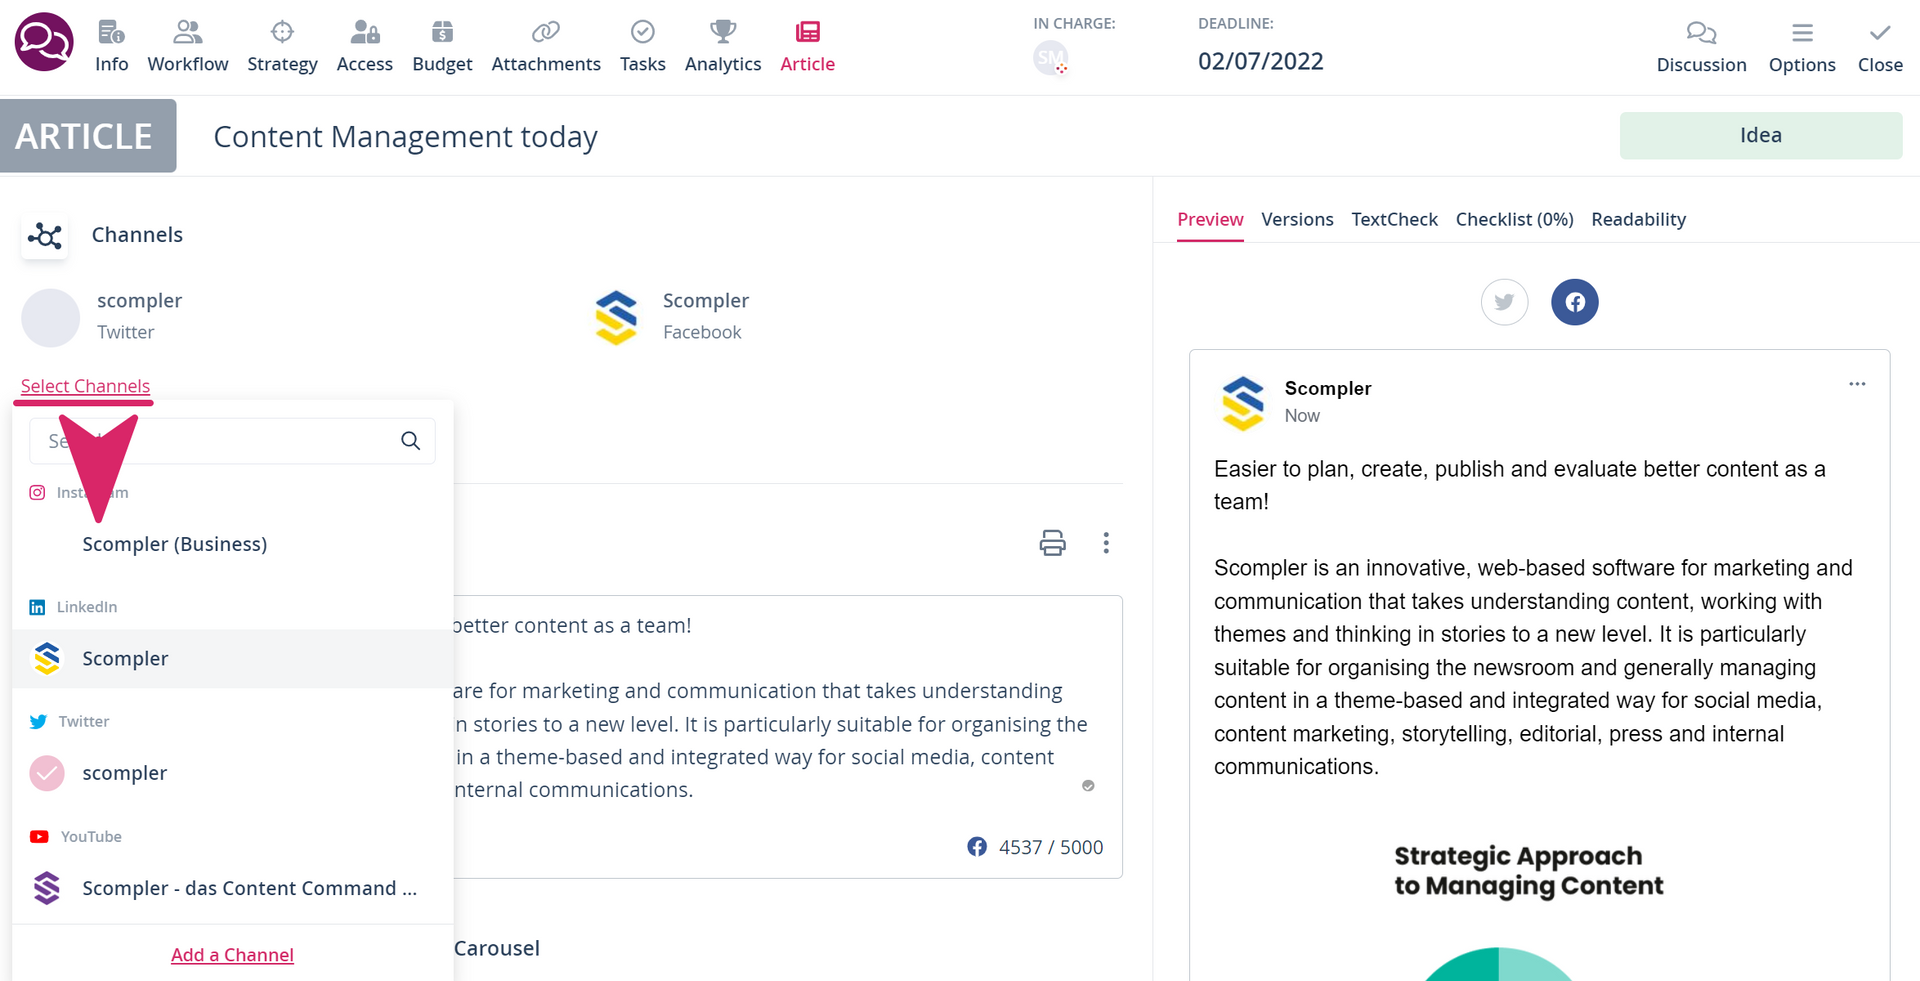The width and height of the screenshot is (1920, 981).
Task: Open the Budget icon
Action: point(442,32)
